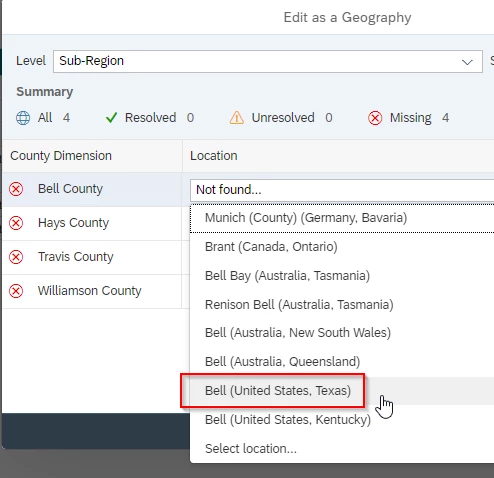The height and width of the screenshot is (478, 494).
Task: Click the red Missing status icon
Action: [375, 118]
